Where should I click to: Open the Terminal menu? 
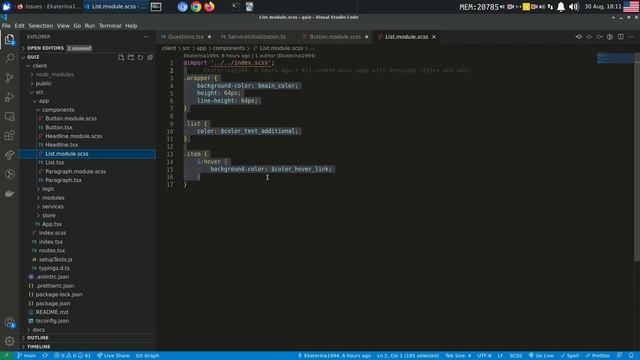pos(110,26)
